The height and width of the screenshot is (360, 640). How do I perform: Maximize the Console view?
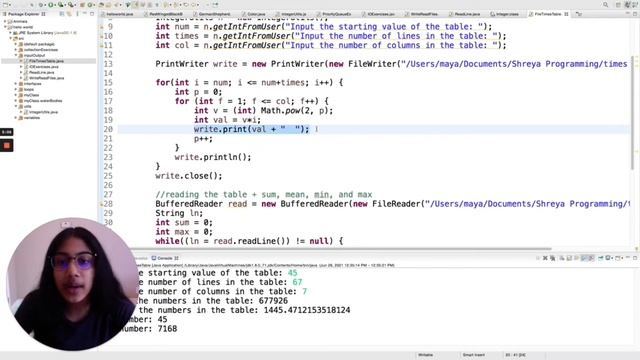point(635,258)
